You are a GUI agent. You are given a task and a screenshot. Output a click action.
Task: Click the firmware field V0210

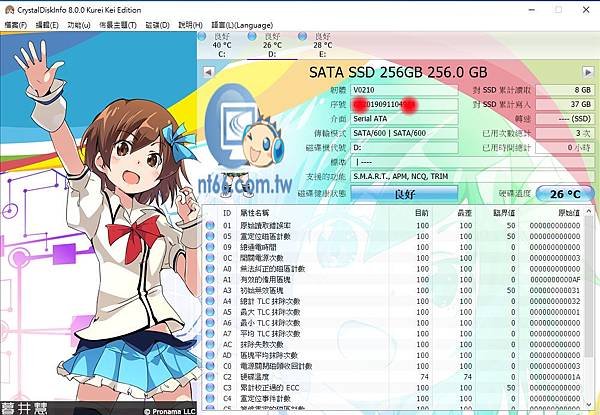pyautogui.click(x=404, y=90)
